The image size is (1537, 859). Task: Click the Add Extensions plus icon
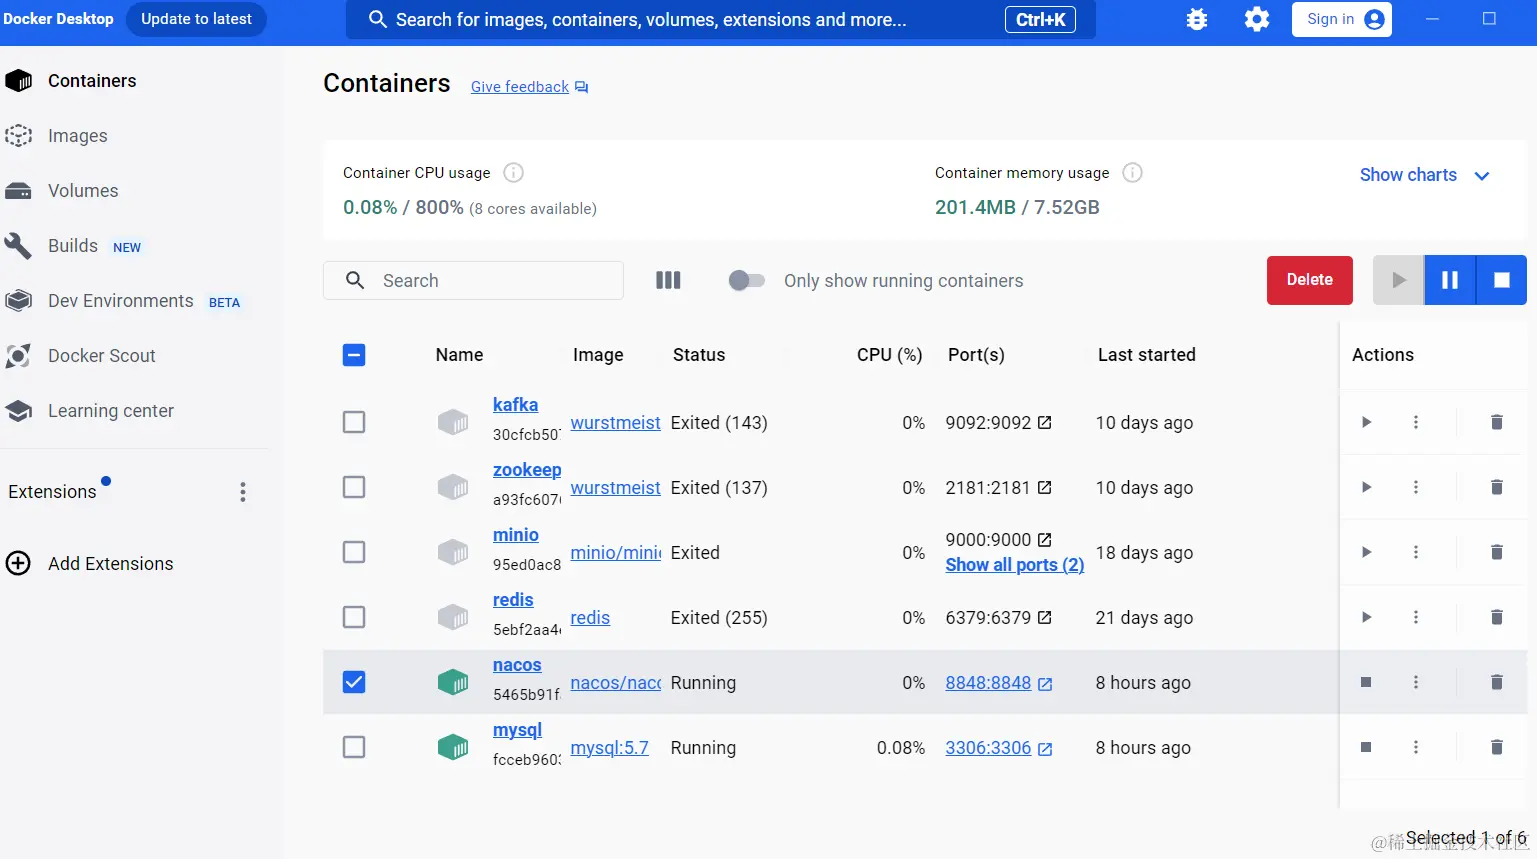tap(18, 563)
